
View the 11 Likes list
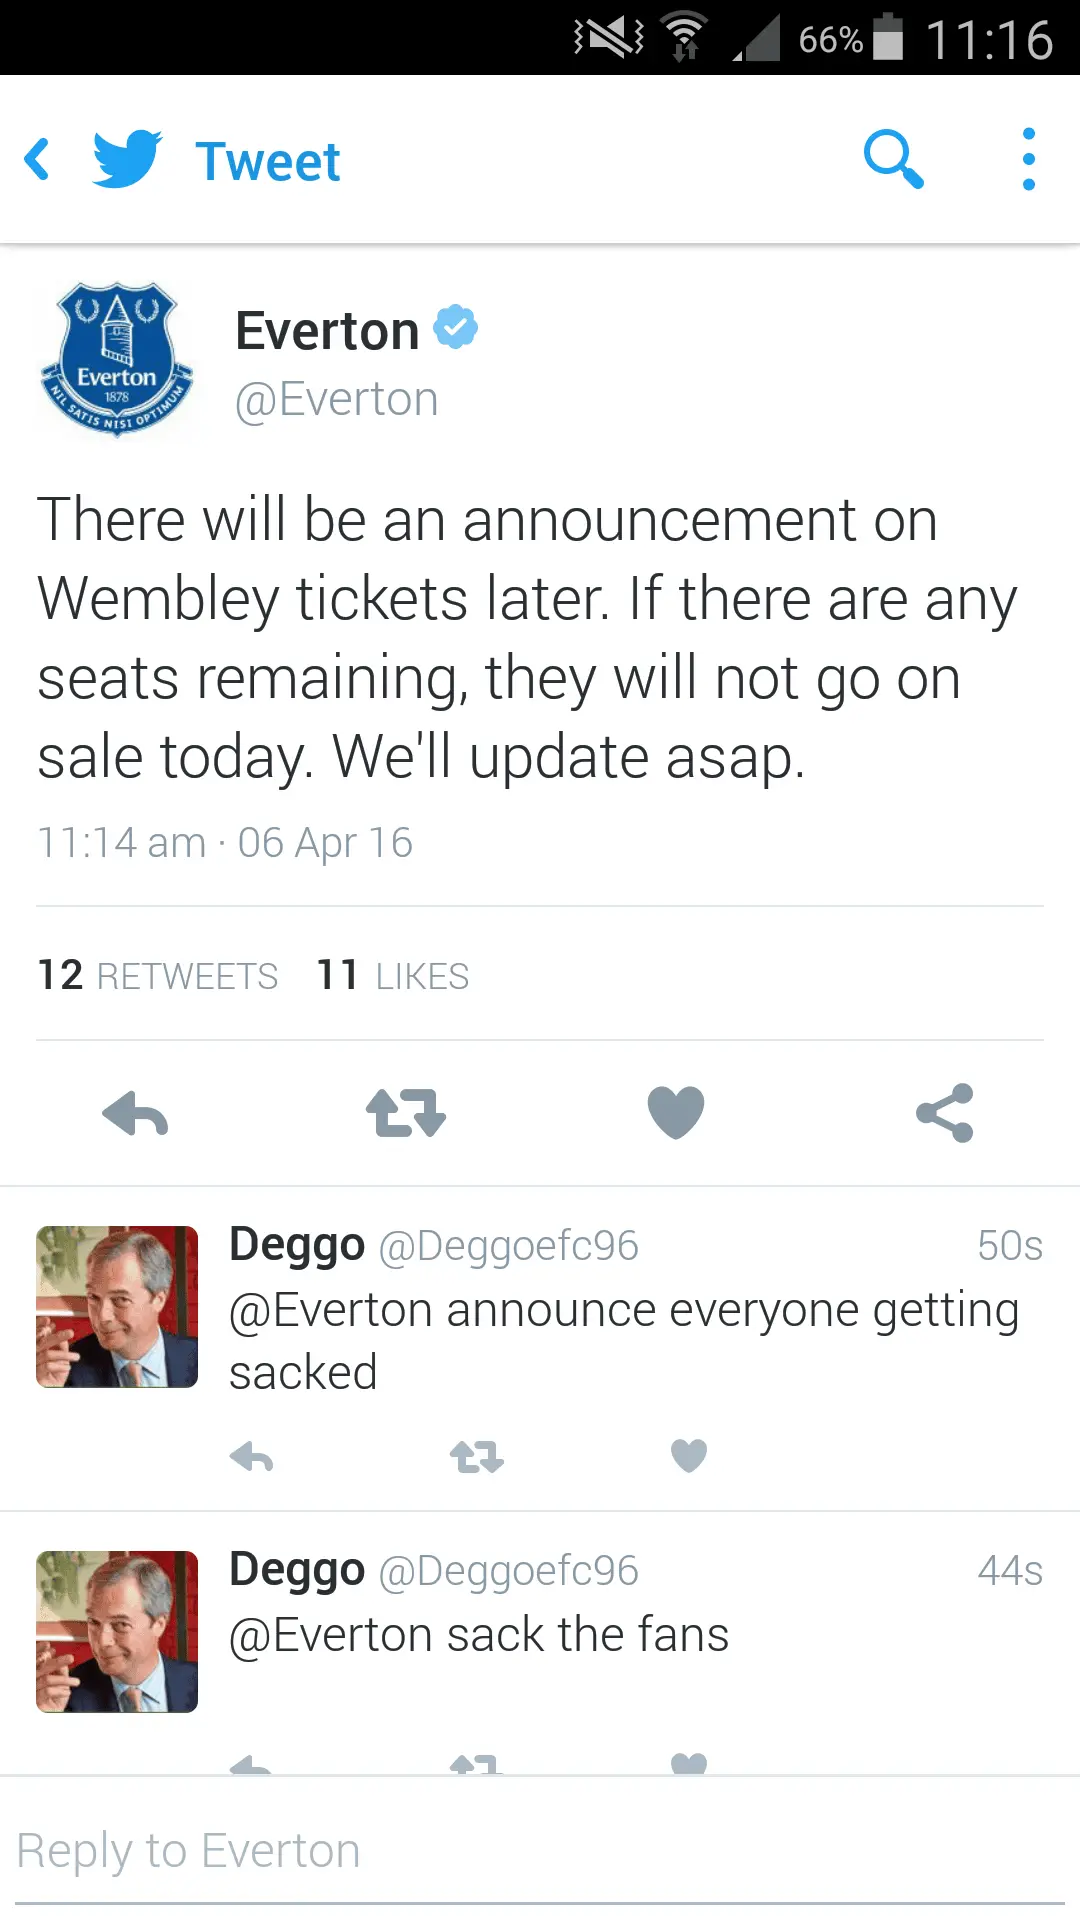(392, 976)
